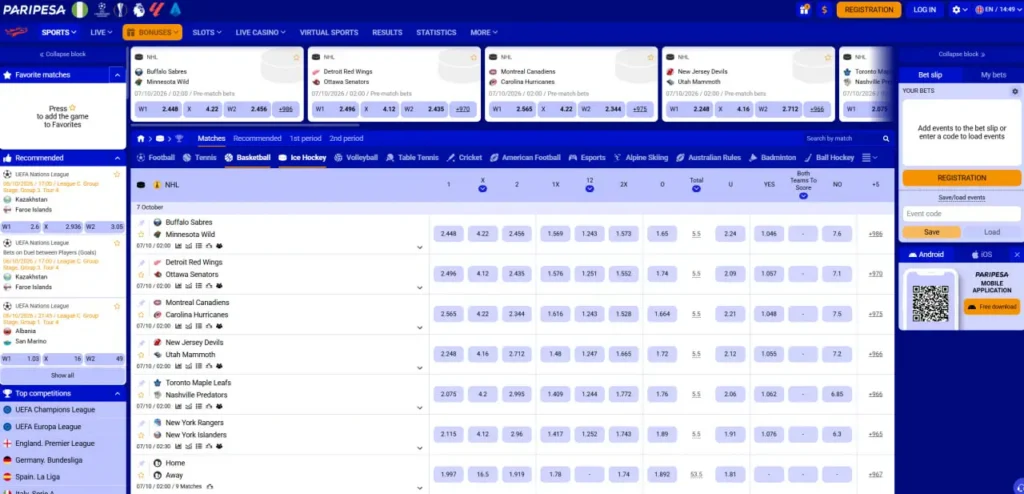Open the Sports dropdown menu
The width and height of the screenshot is (1024, 494).
59,32
